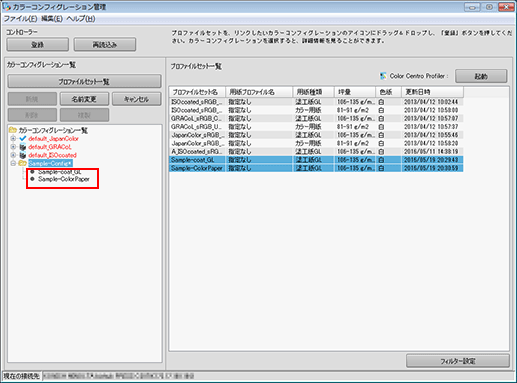517x383 pixels.
Task: Click the checkmark icon of default_JapanColor
Action: pyautogui.click(x=23, y=138)
